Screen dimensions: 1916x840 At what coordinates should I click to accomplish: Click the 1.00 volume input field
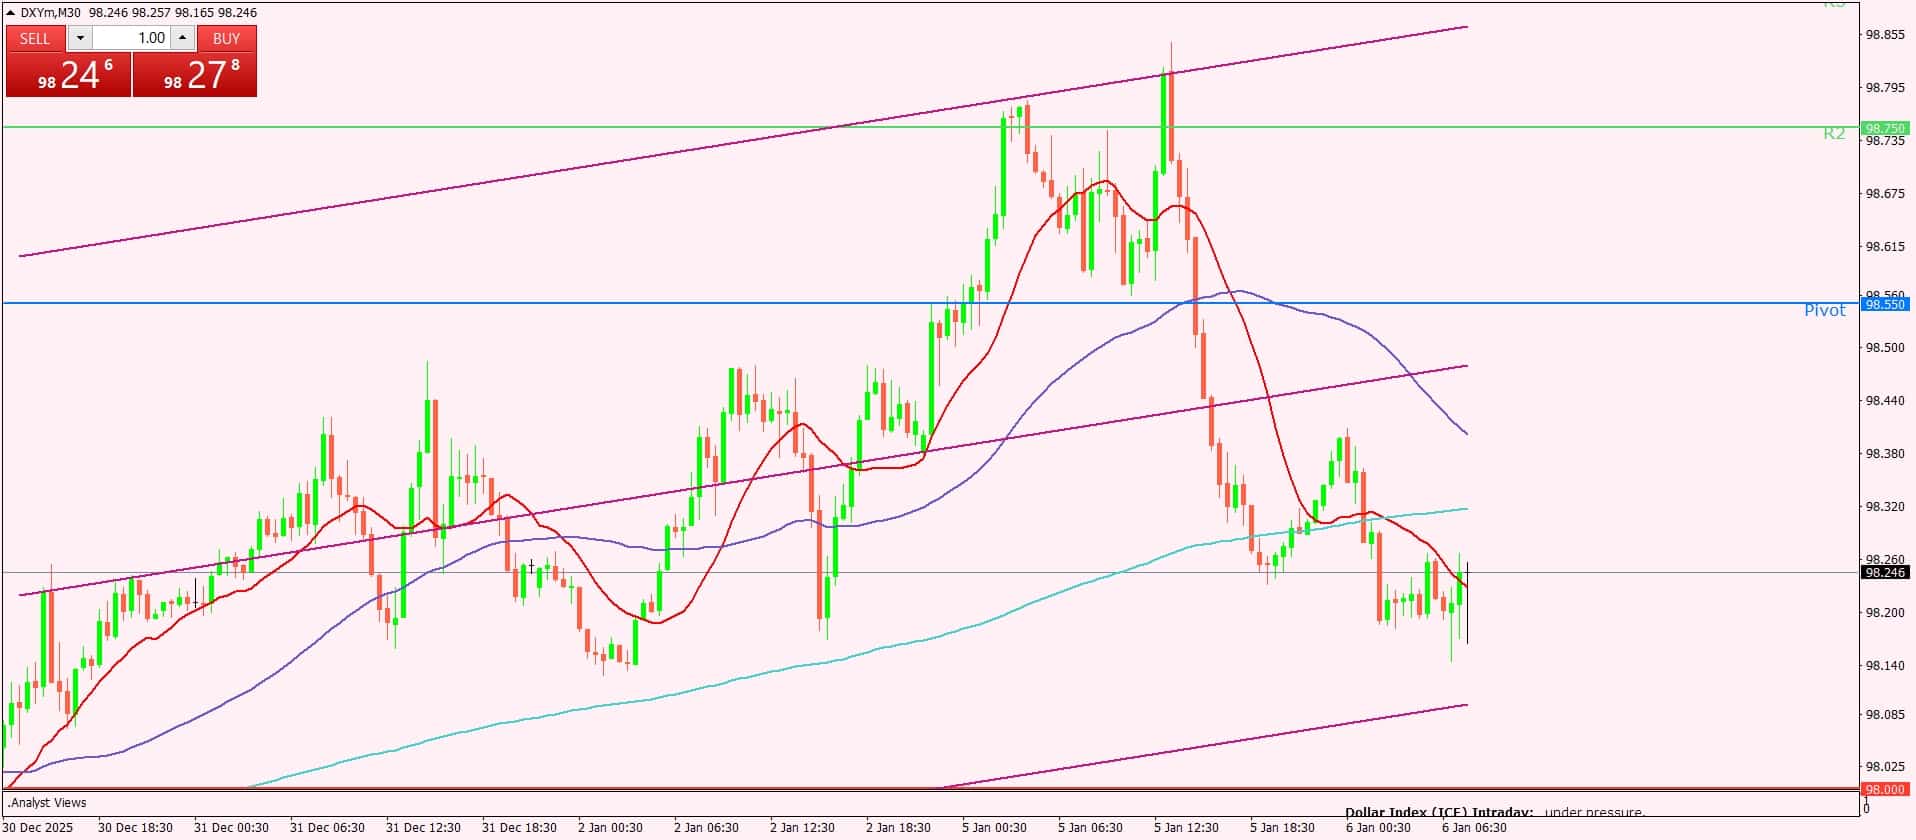132,38
